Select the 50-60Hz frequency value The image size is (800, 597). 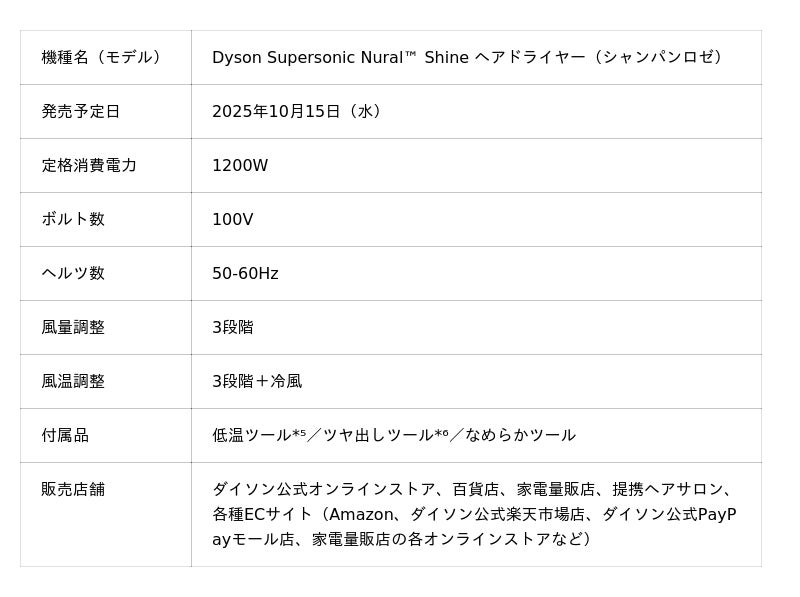(x=245, y=273)
